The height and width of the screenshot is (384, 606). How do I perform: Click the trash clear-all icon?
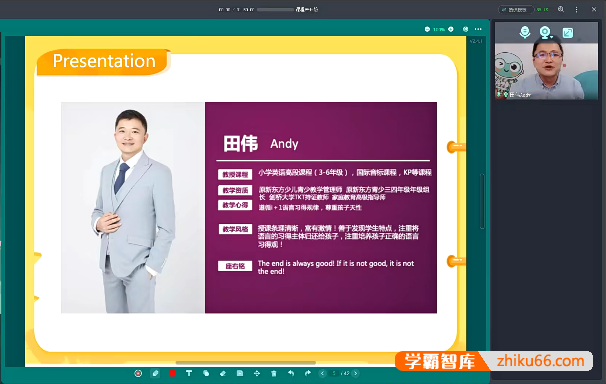pyautogui.click(x=274, y=373)
